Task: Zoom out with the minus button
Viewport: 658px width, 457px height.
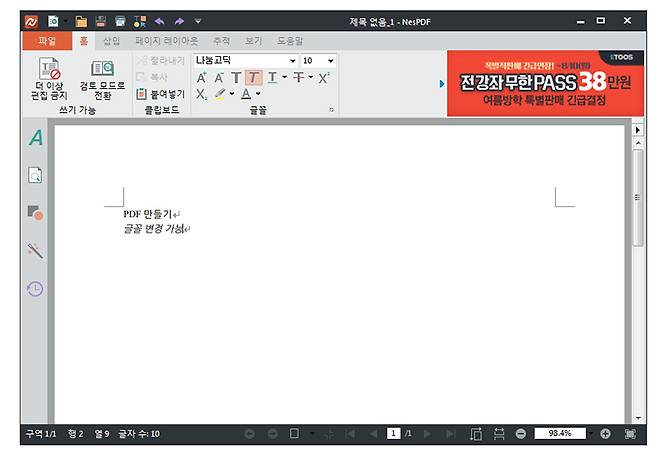Action: (521, 433)
